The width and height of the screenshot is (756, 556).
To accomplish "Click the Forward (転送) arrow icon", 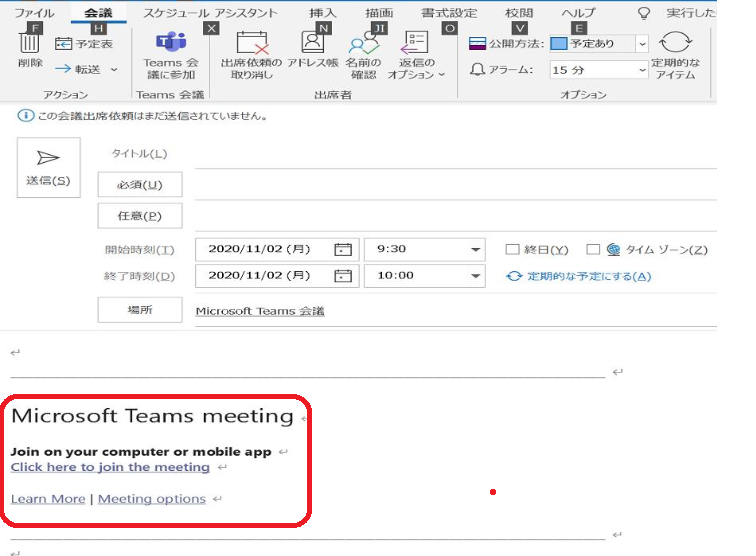I will [63, 69].
